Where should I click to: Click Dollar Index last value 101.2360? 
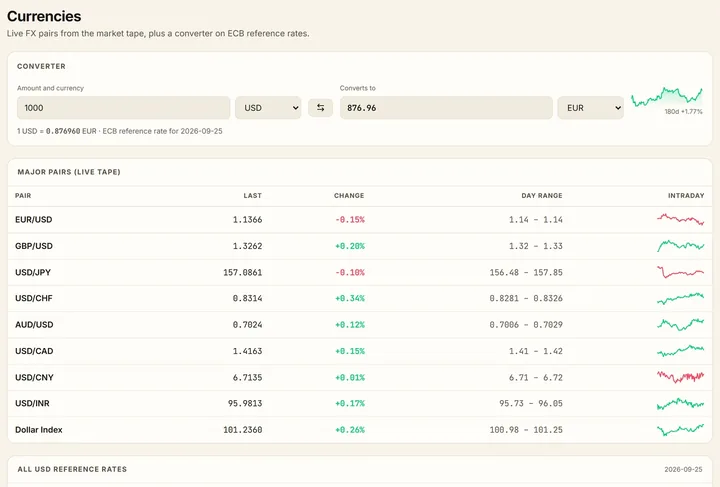point(242,430)
